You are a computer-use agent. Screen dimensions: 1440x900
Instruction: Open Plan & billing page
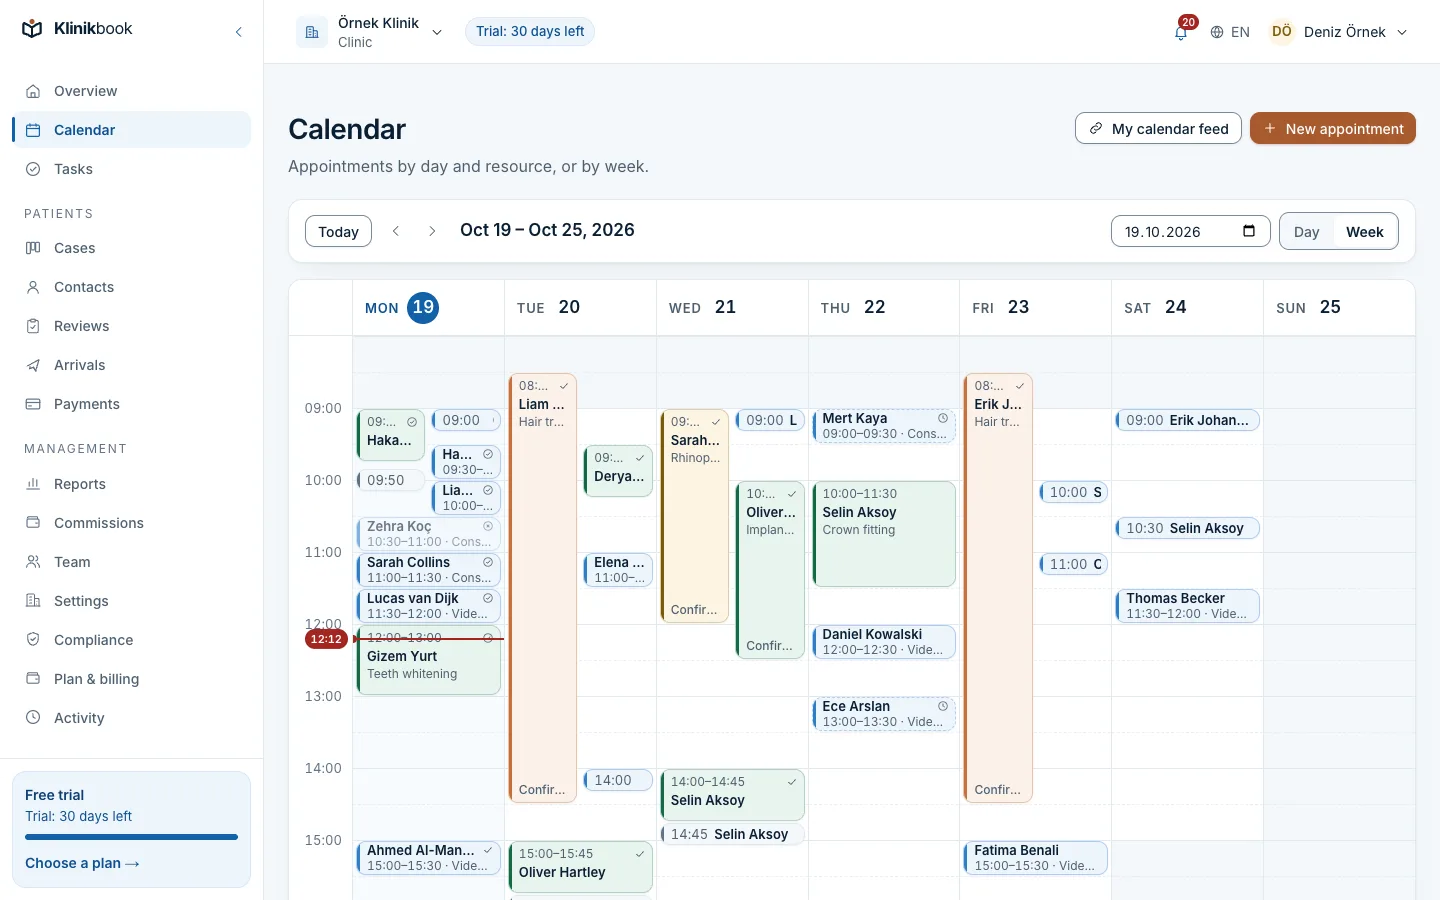132,679
